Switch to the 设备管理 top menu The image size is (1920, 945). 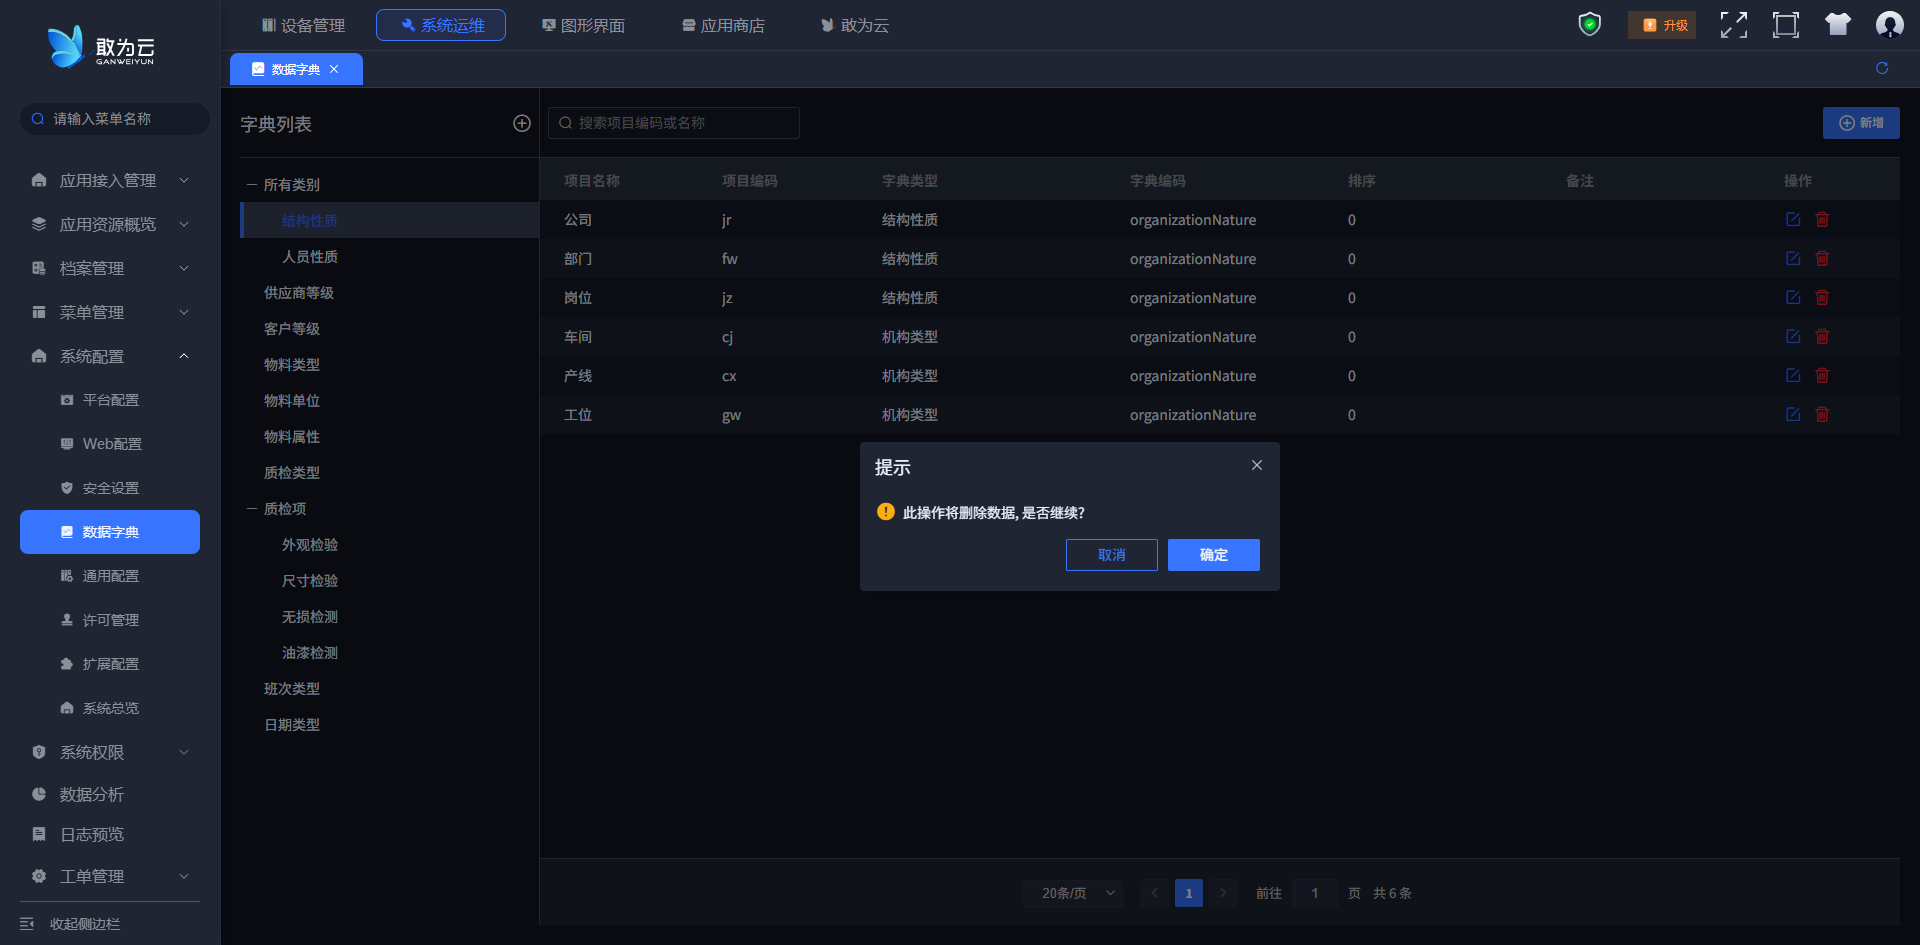[x=303, y=25]
